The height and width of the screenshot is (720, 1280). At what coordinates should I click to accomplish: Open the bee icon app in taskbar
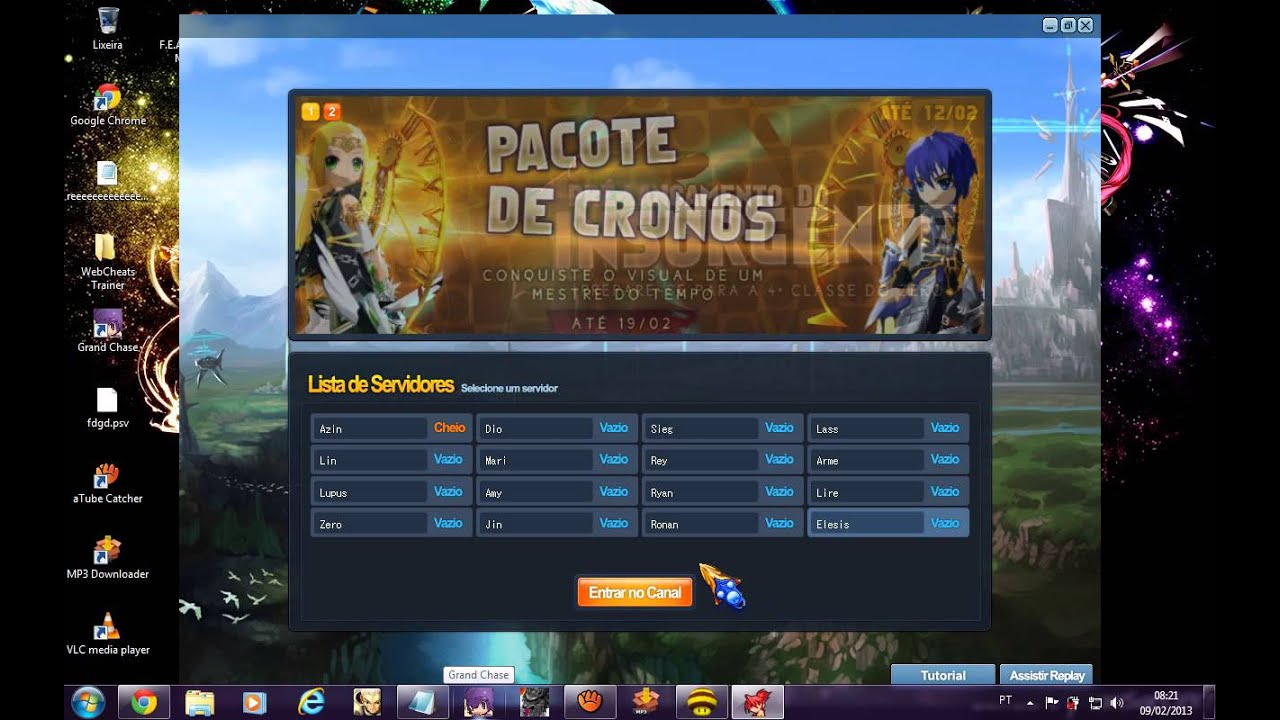click(701, 703)
